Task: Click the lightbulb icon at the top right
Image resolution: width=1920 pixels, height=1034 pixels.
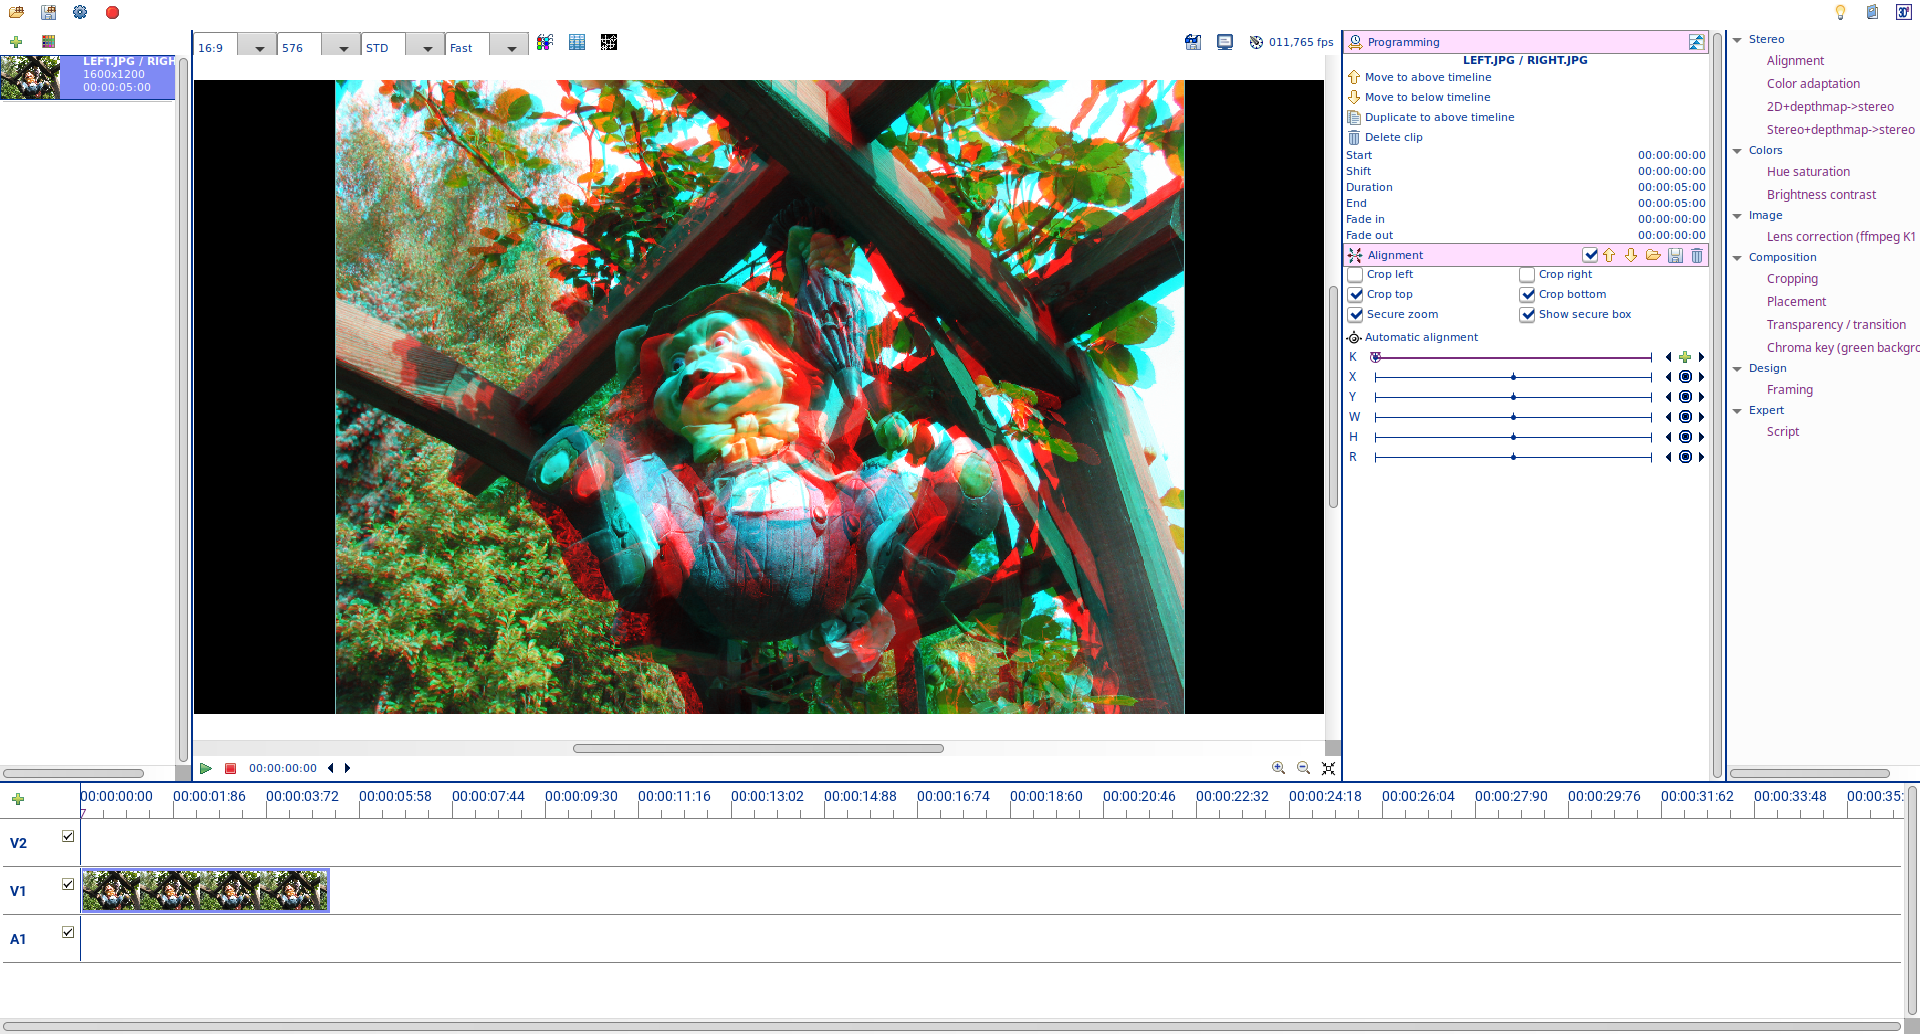Action: click(x=1840, y=13)
